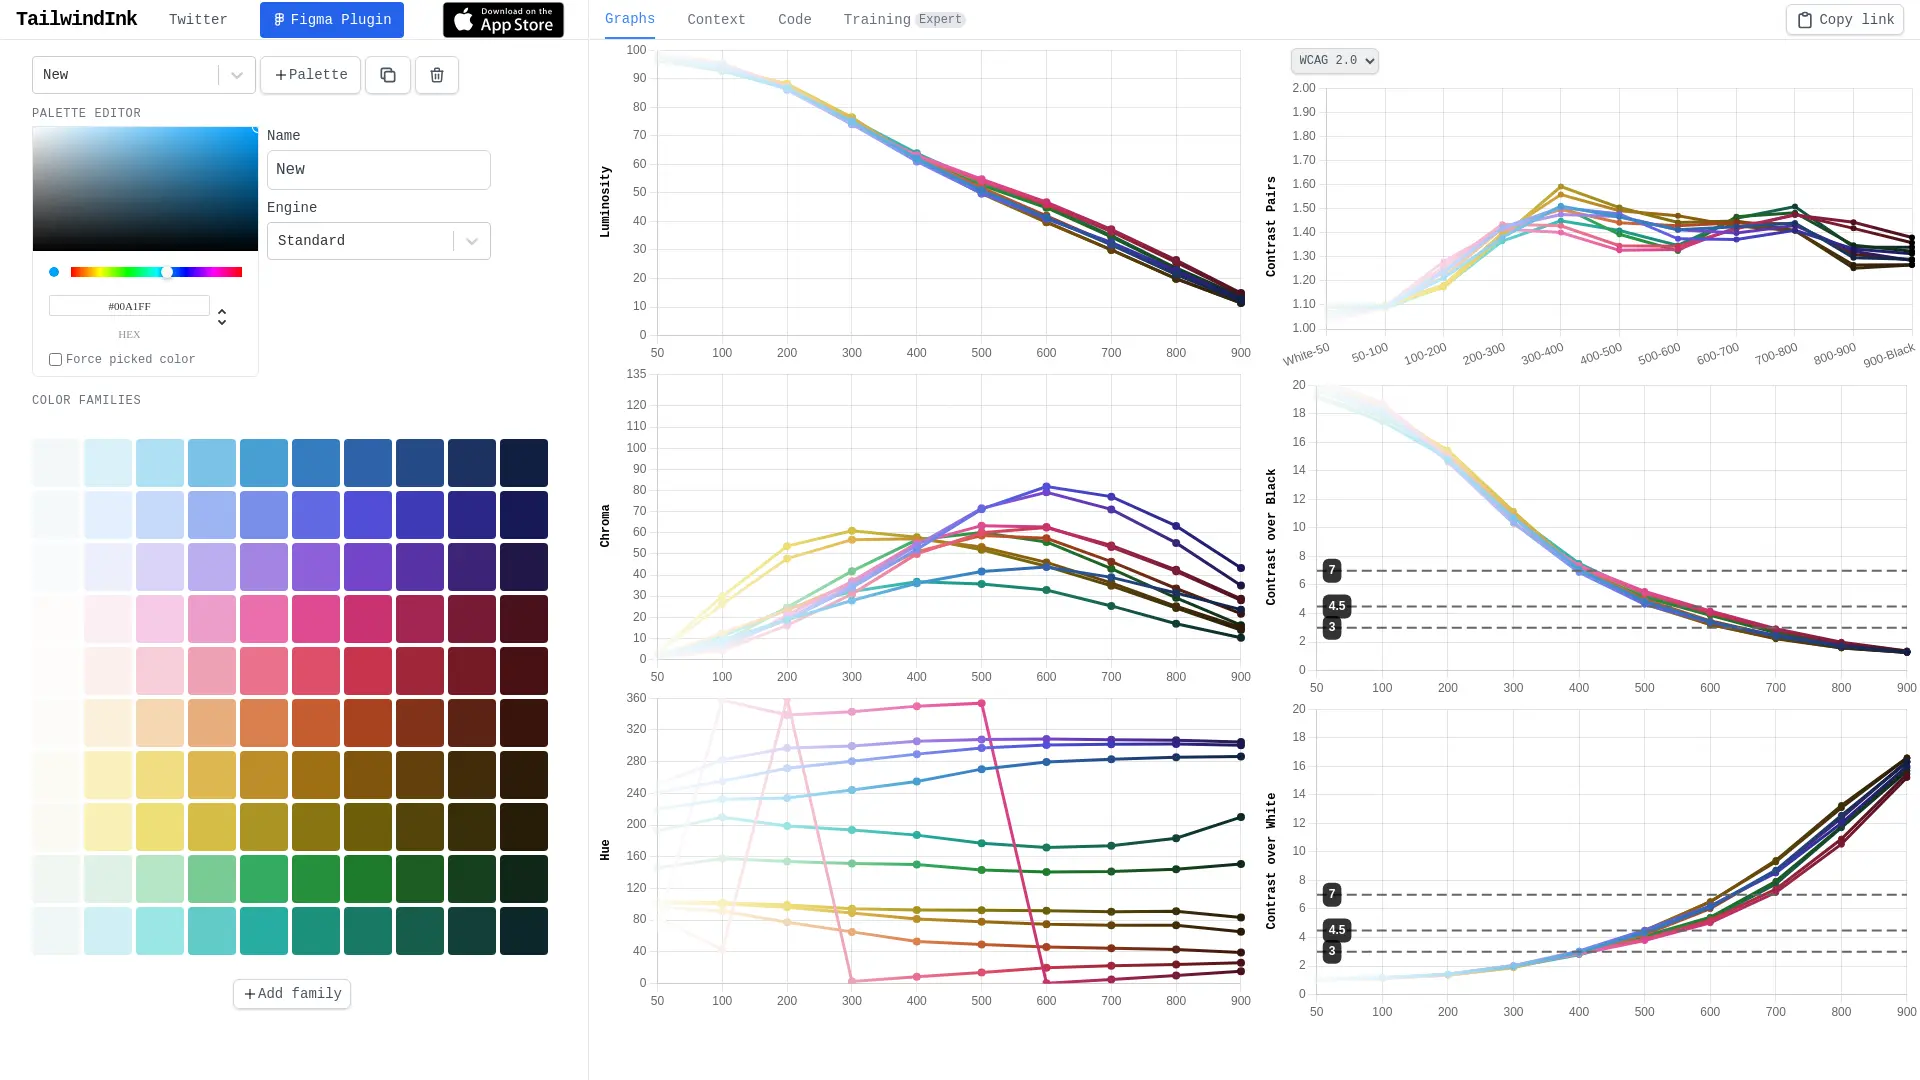Expand the Standard engine dropdown
Screen dimensions: 1920x1080
click(378, 241)
